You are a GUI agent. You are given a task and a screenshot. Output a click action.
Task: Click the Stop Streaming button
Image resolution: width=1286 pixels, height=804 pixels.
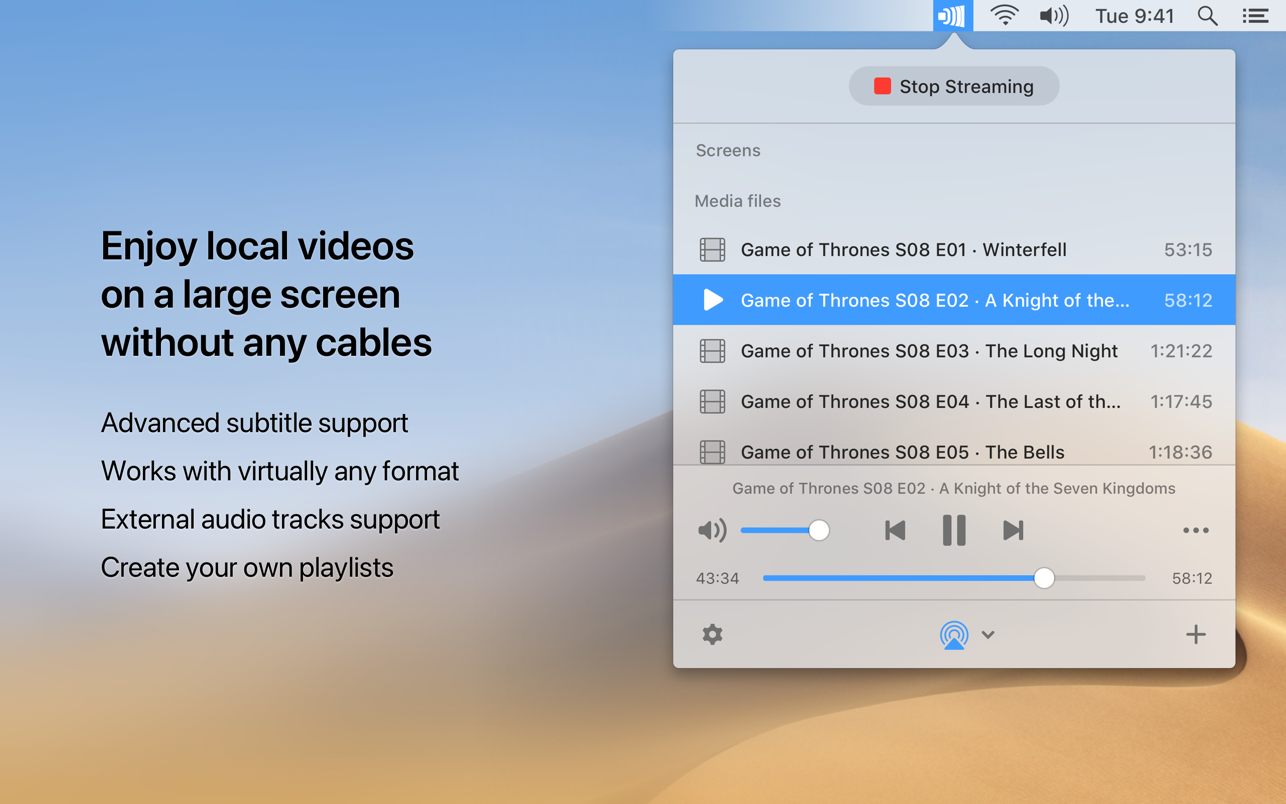pos(954,86)
